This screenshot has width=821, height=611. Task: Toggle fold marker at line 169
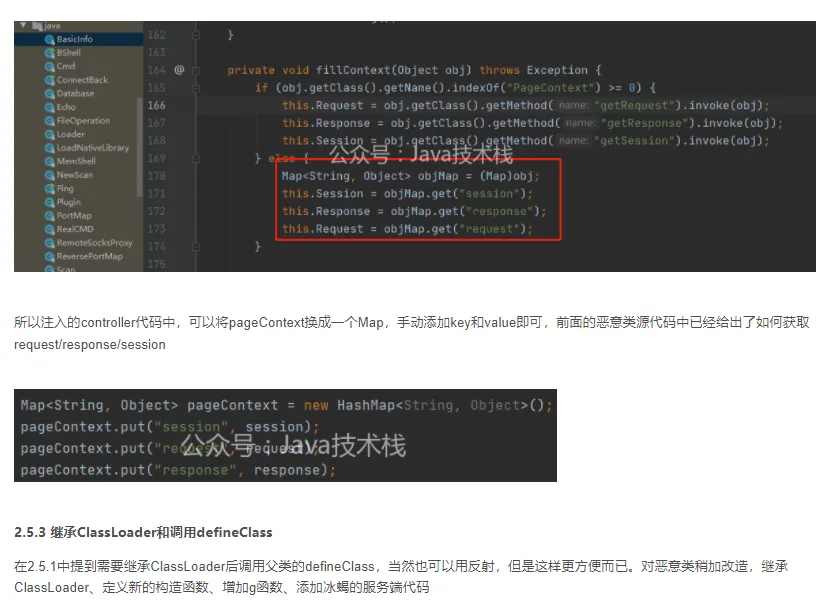[x=196, y=158]
